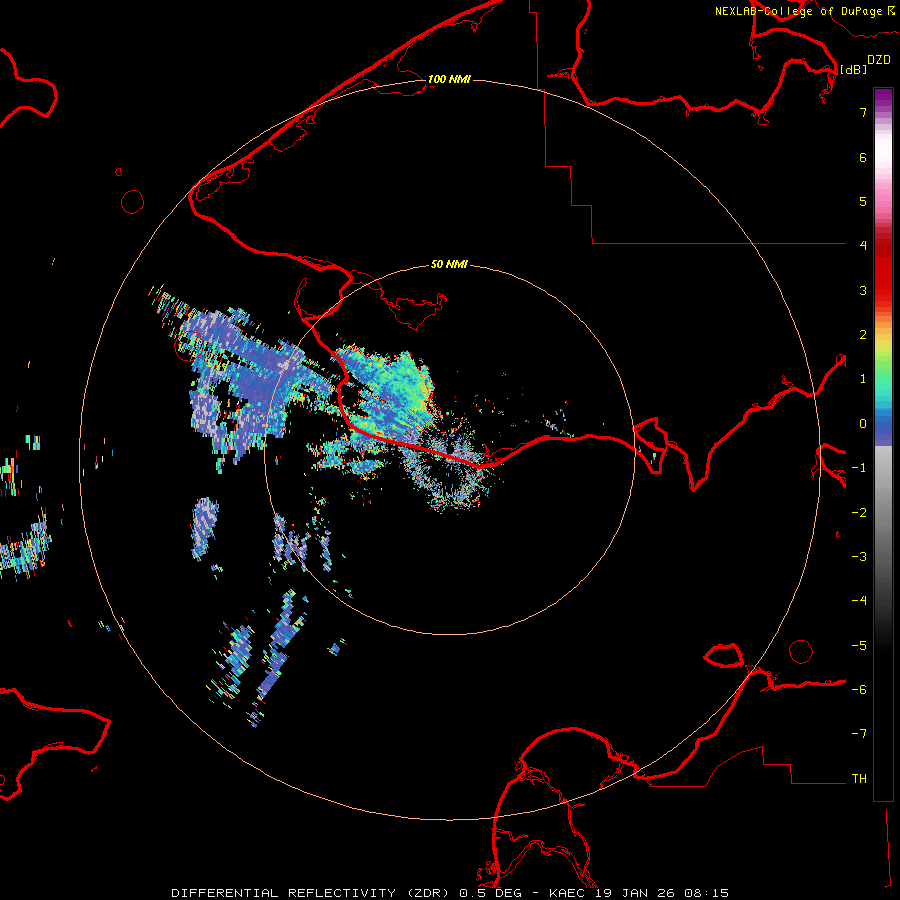Click the -6 value on the color scale
900x900 pixels.
point(859,690)
